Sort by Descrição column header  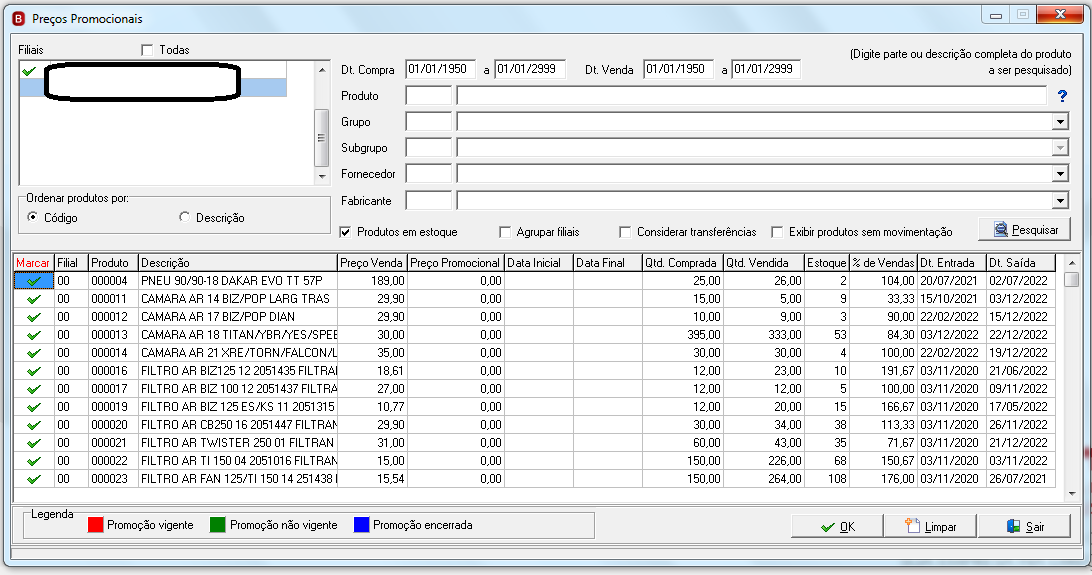(x=237, y=262)
